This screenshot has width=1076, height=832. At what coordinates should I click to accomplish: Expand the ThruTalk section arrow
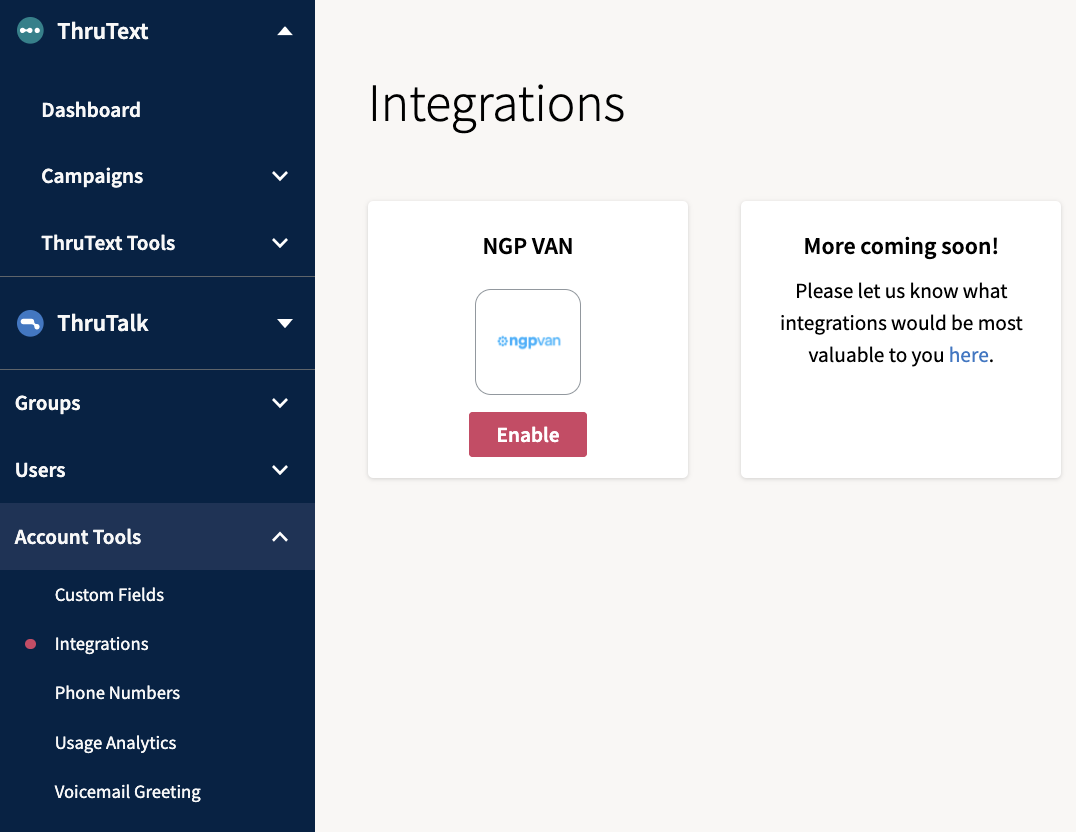(285, 323)
